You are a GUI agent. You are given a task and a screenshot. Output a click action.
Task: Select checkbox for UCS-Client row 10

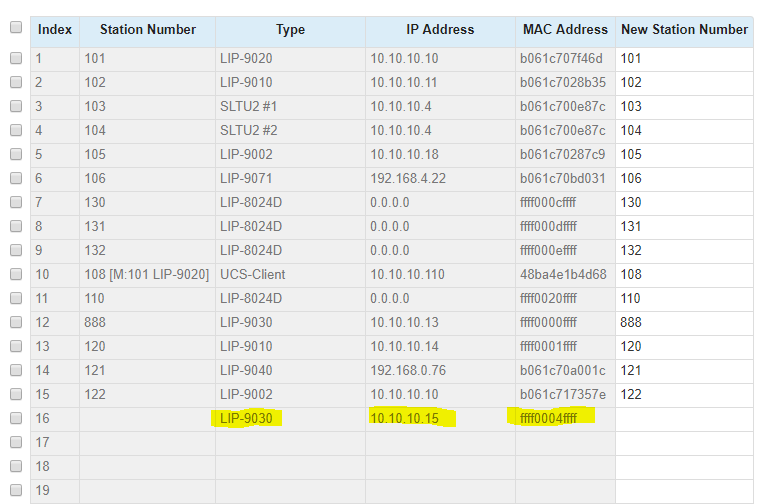(16, 274)
